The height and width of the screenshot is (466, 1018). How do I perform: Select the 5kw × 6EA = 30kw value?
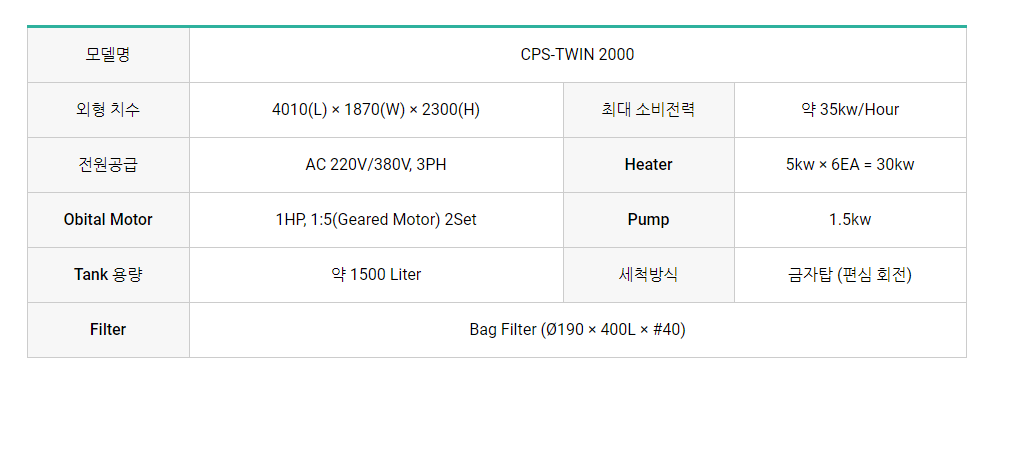pyautogui.click(x=850, y=165)
